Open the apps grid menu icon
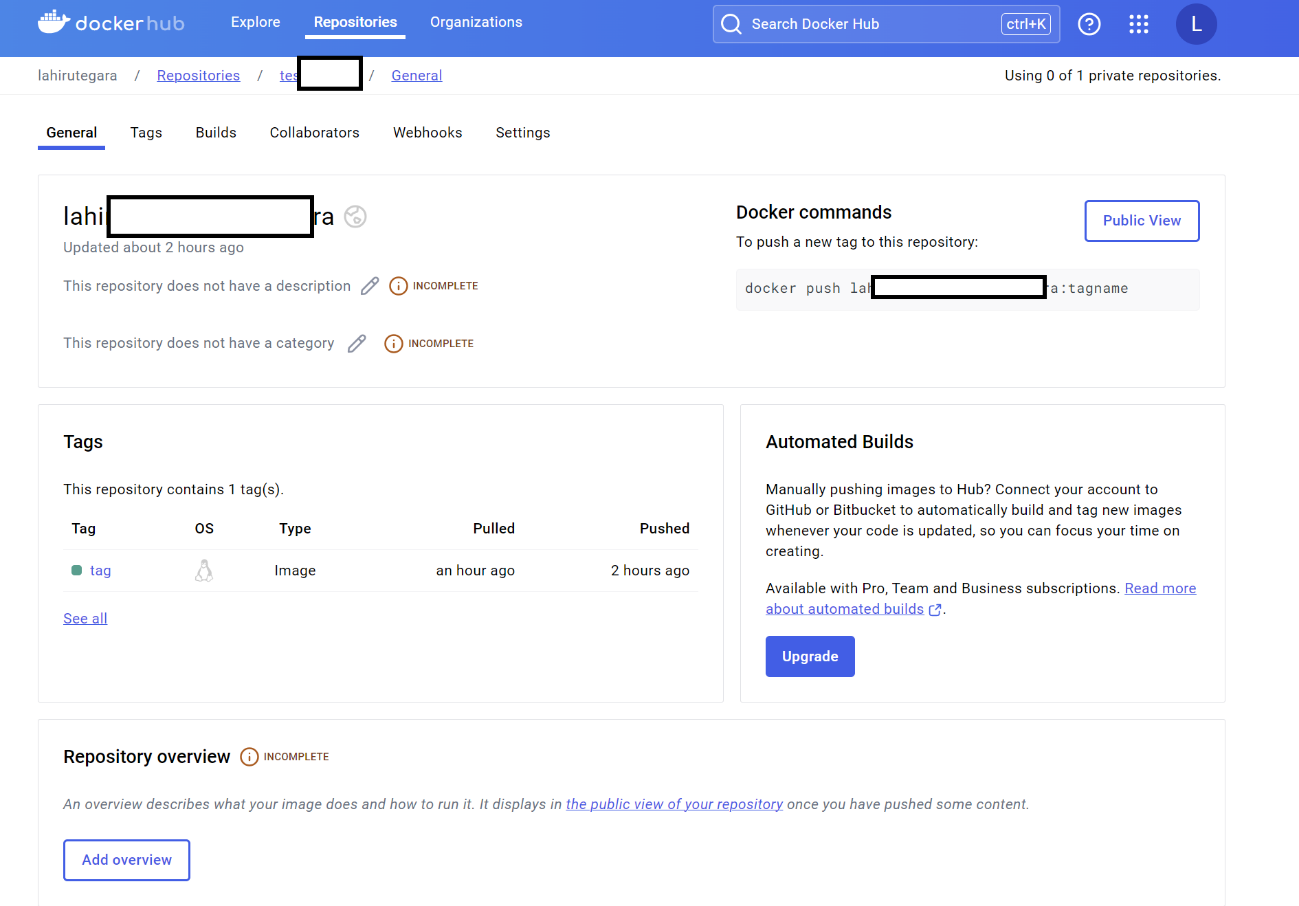1299x906 pixels. click(1138, 24)
